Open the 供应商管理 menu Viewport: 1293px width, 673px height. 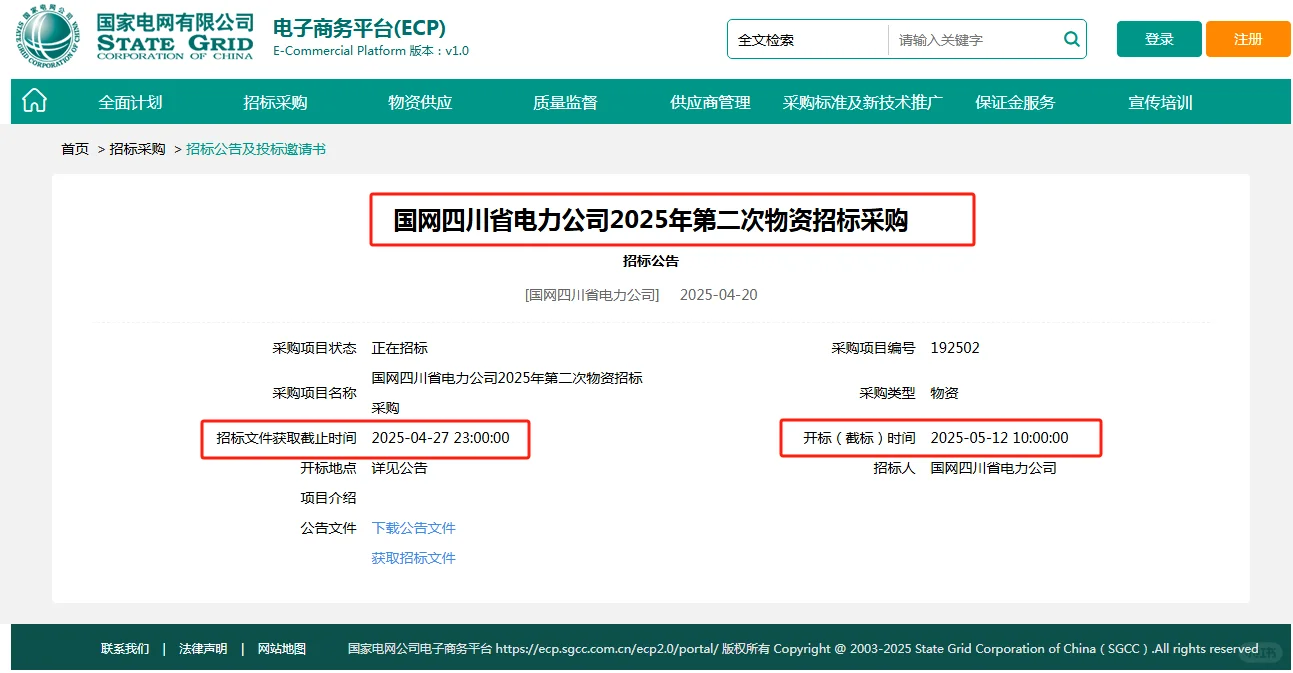(709, 101)
